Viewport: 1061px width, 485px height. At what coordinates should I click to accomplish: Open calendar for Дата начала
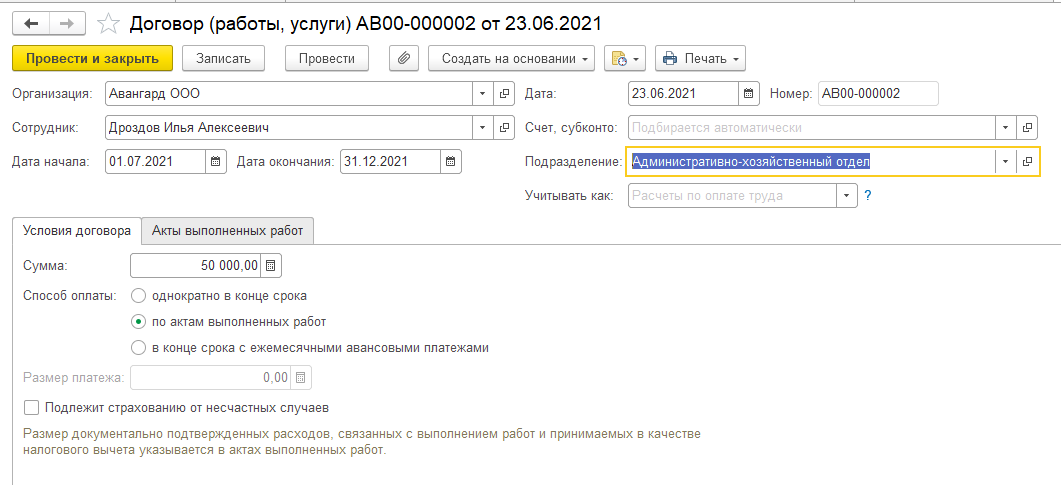215,162
